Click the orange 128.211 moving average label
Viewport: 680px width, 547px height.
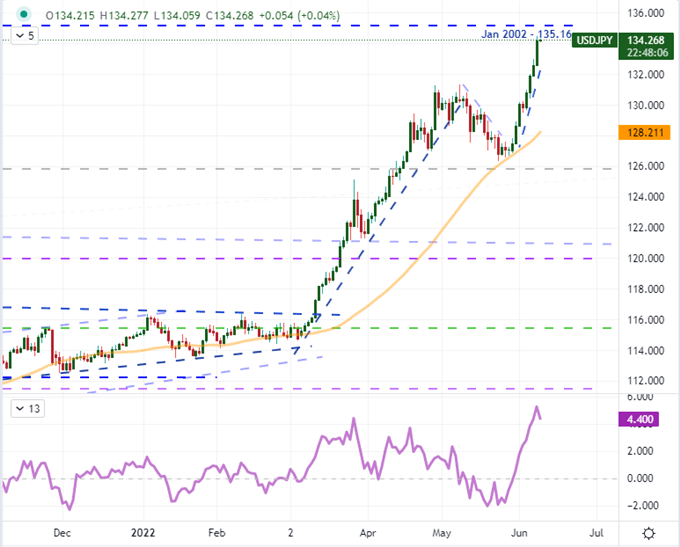pos(644,132)
